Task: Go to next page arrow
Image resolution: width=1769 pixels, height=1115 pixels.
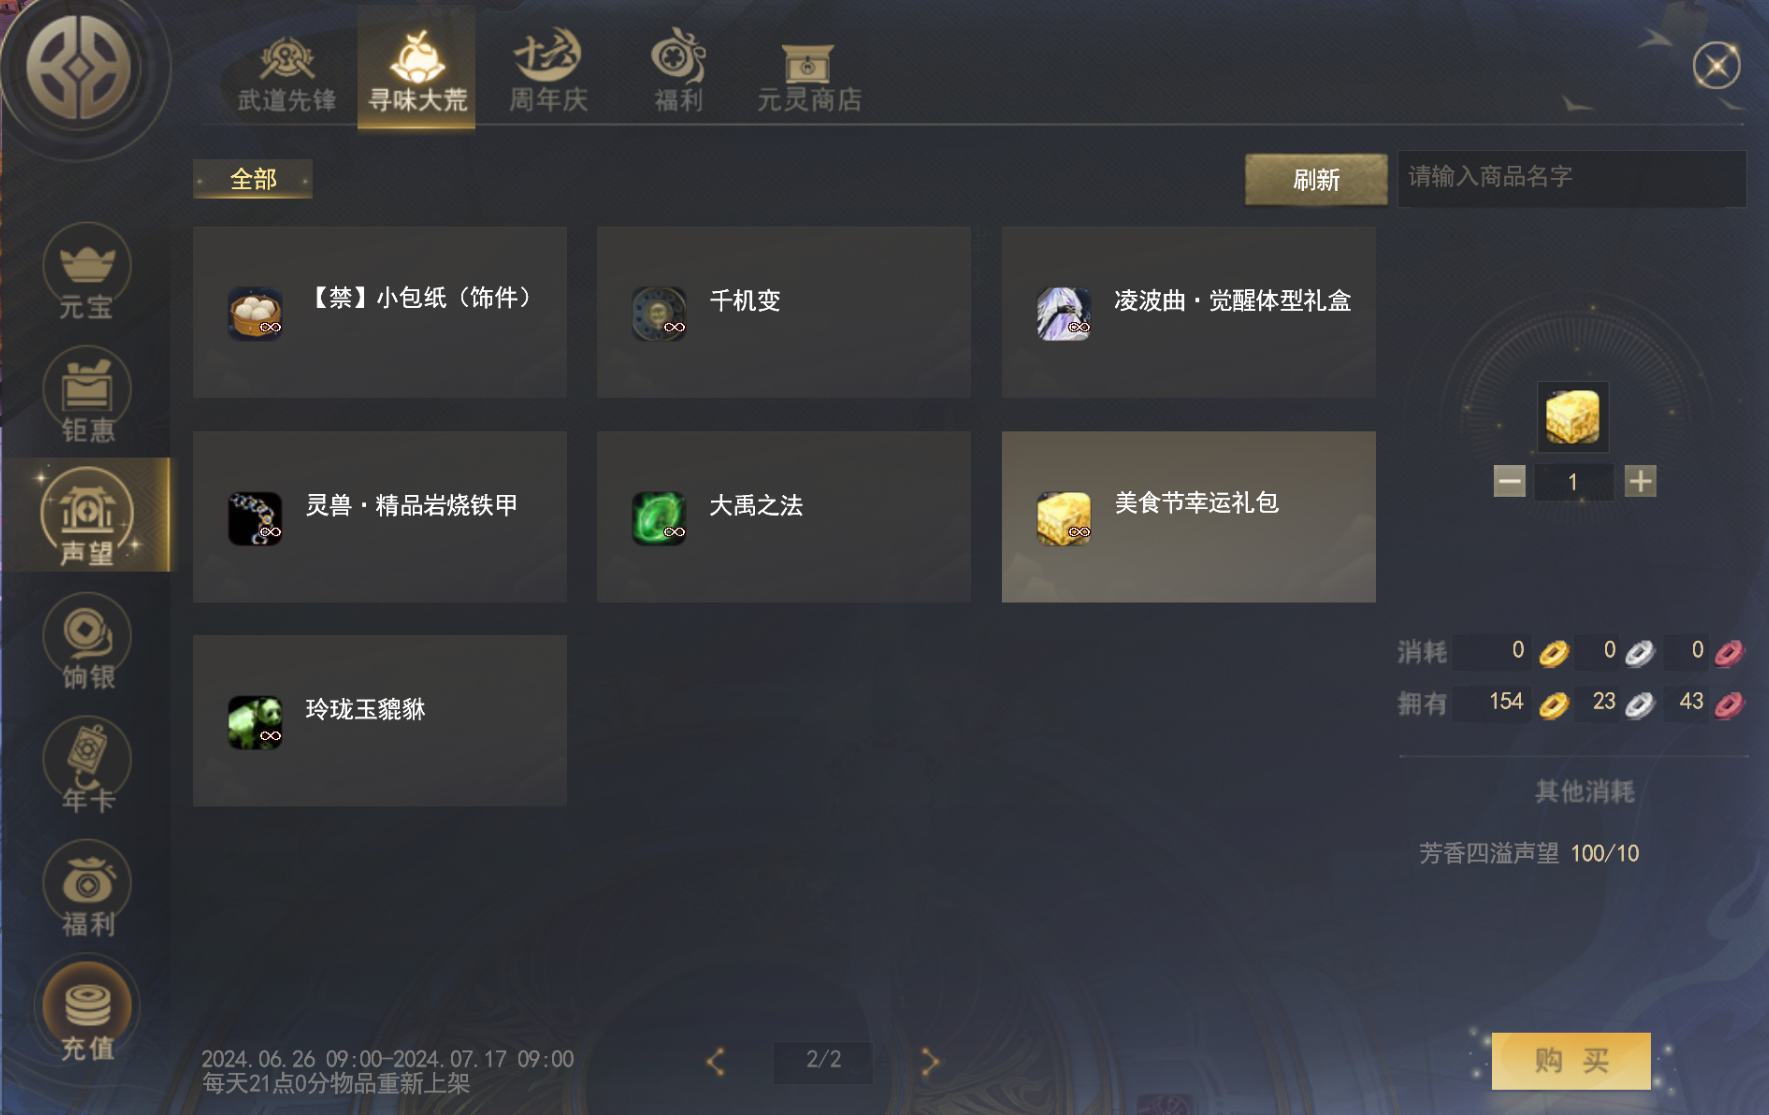Action: point(930,1061)
